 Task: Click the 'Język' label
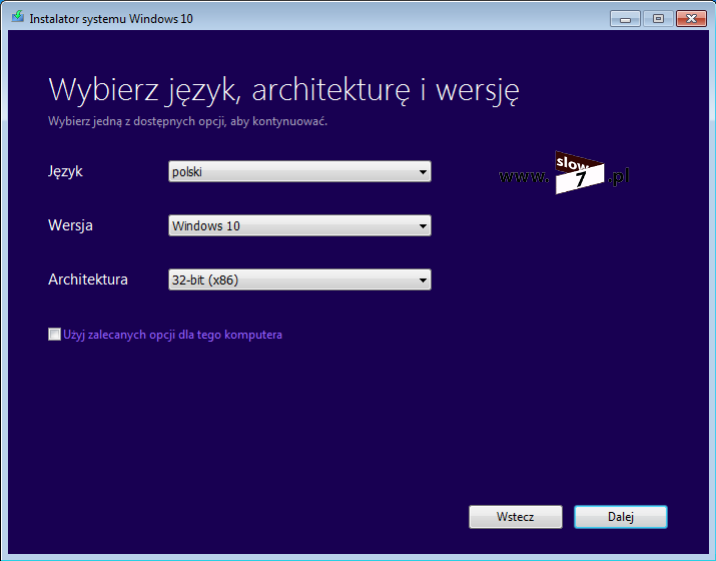pyautogui.click(x=65, y=172)
